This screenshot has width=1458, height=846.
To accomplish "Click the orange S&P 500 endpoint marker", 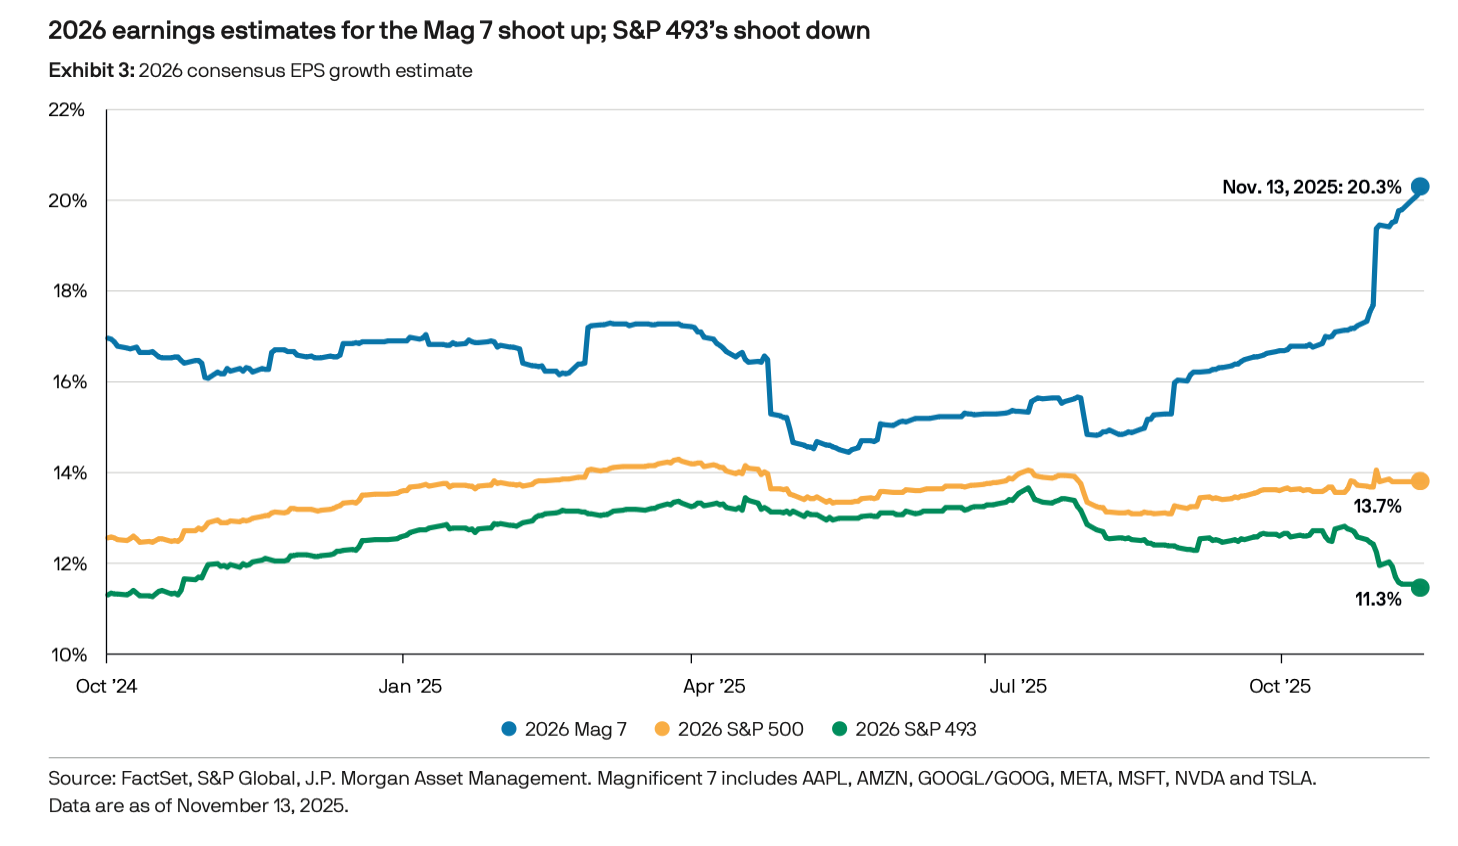I will pyautogui.click(x=1419, y=481).
